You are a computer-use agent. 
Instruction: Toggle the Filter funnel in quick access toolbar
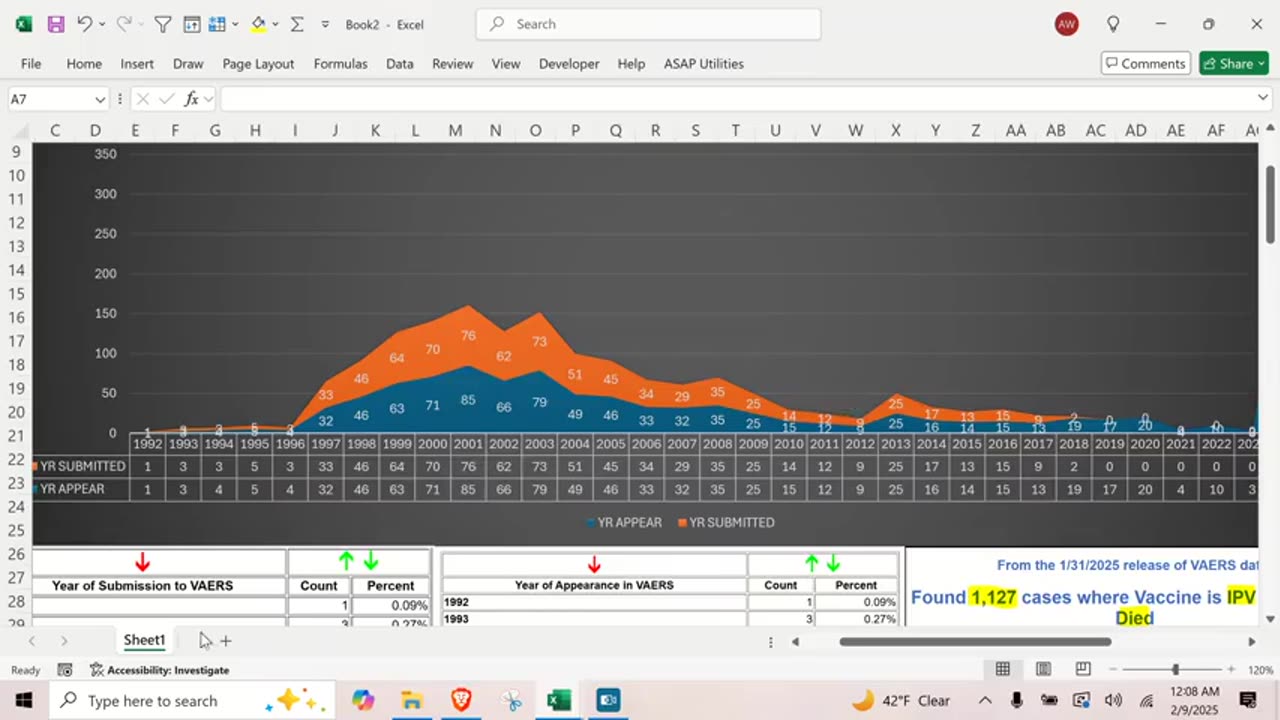(x=163, y=24)
